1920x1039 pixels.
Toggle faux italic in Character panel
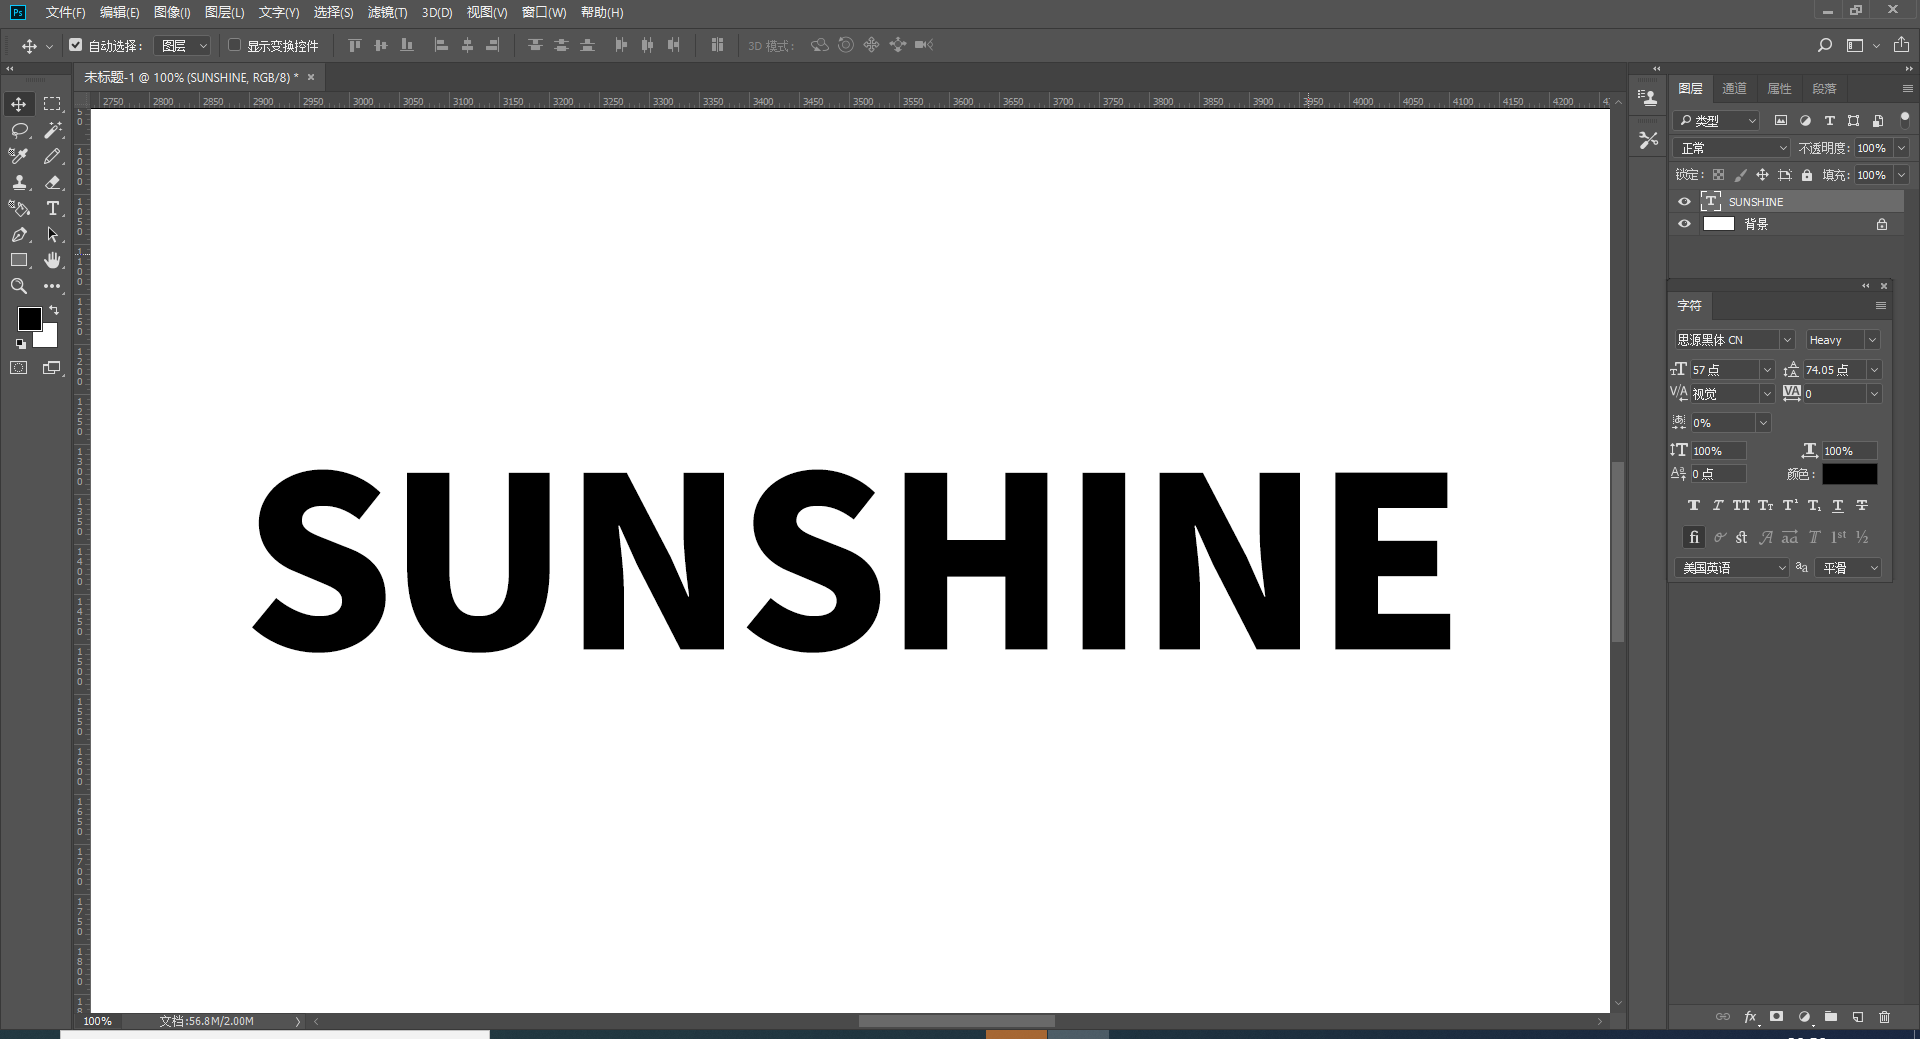click(1718, 506)
